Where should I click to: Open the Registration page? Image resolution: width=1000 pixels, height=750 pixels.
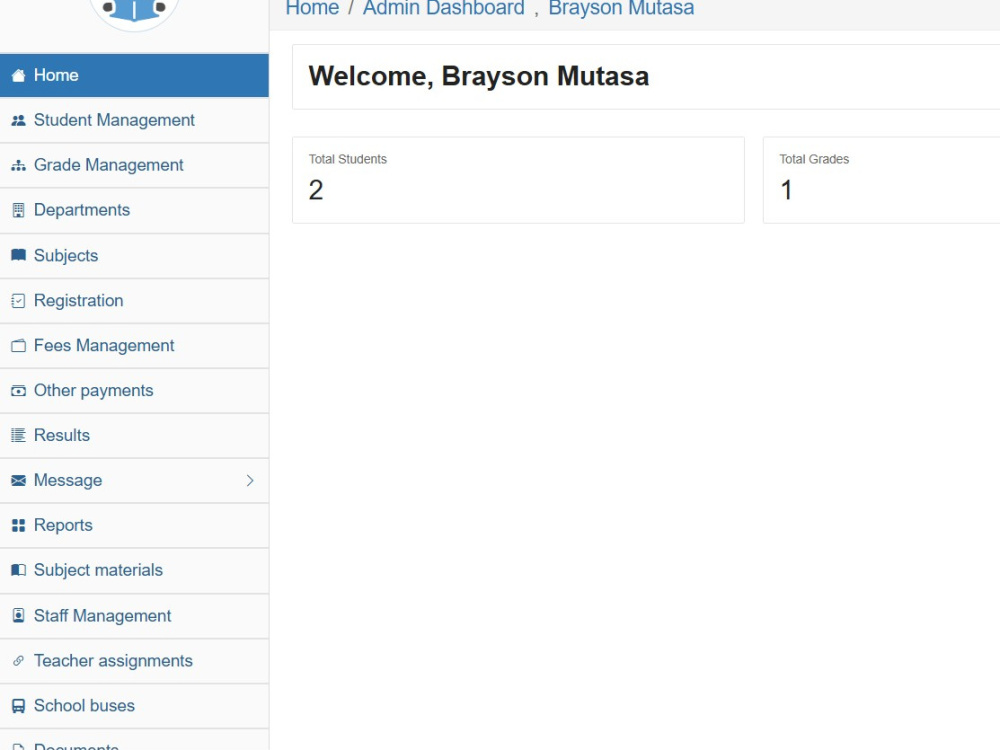click(134, 300)
